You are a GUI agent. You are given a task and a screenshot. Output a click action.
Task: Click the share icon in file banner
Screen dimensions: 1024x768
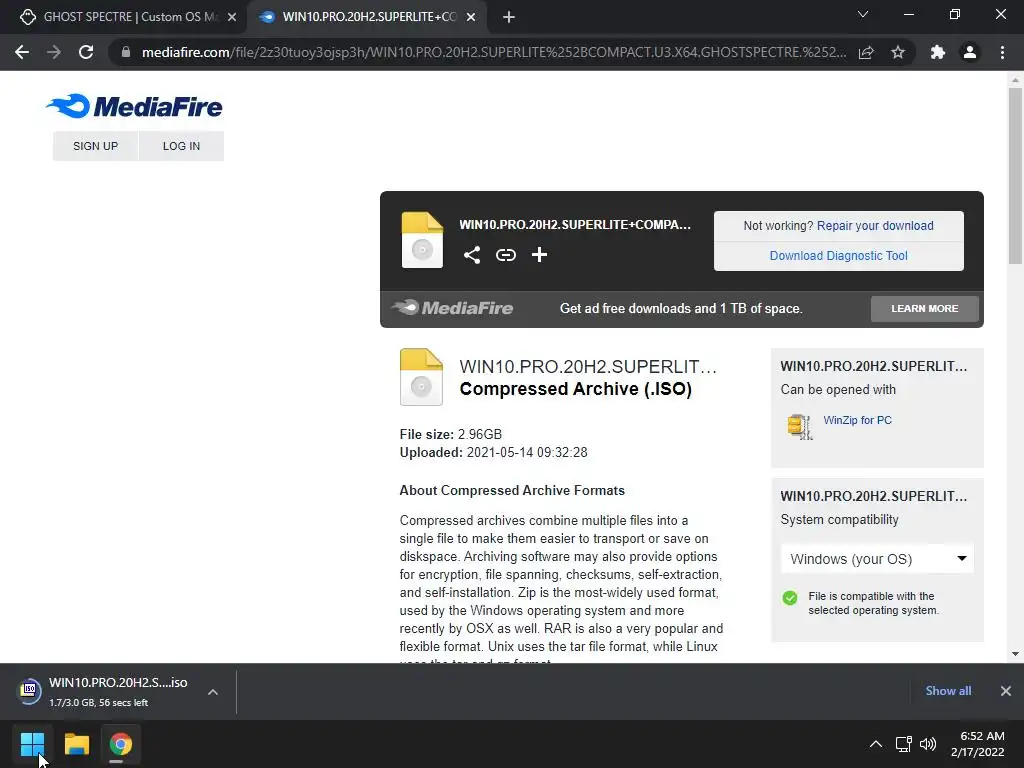click(x=472, y=255)
